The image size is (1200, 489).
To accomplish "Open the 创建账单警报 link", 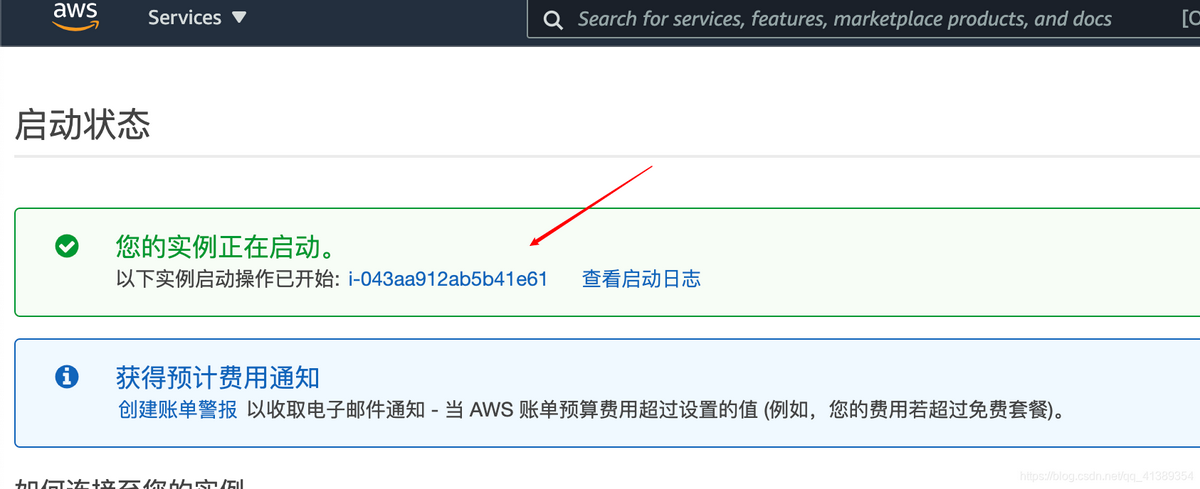I will 177,409.
